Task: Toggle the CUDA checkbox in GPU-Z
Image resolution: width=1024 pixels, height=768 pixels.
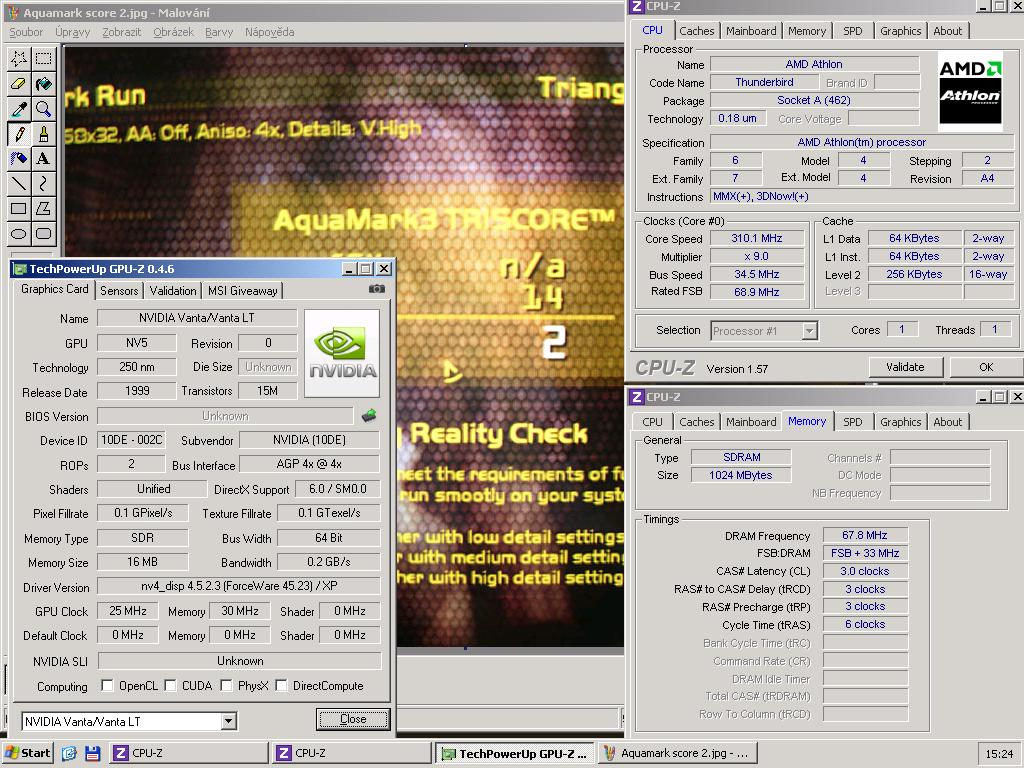Action: (x=170, y=685)
